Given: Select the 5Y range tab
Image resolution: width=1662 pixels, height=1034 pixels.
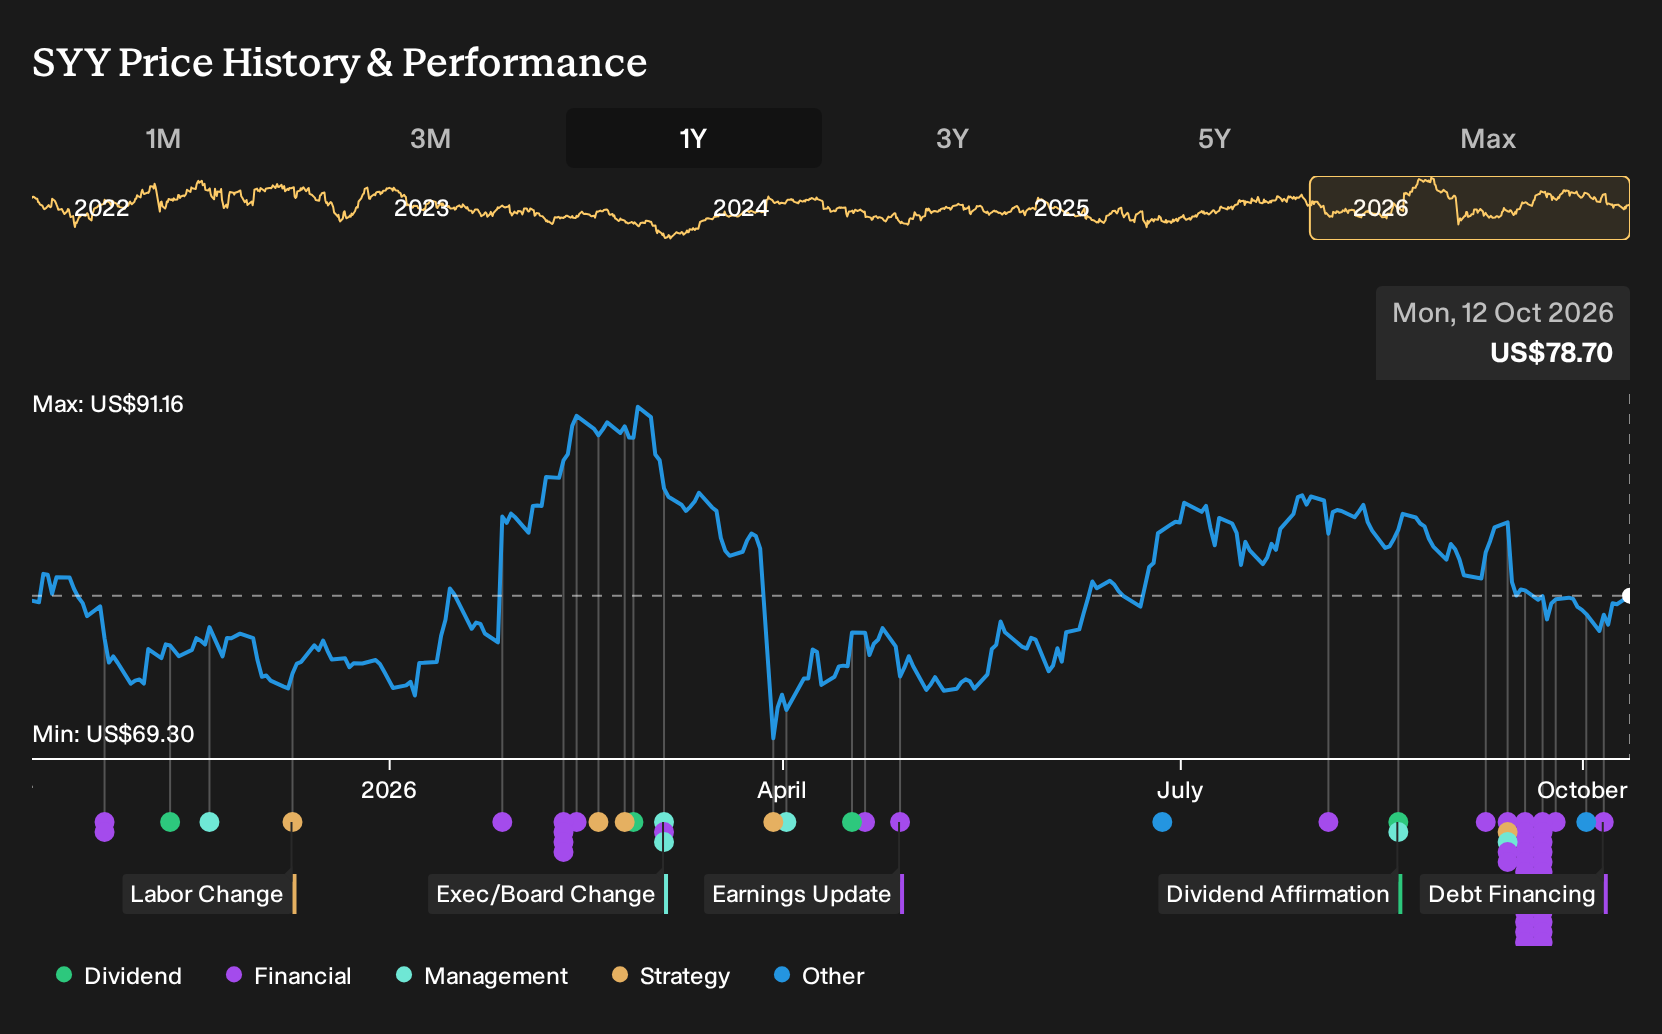Looking at the screenshot, I should pyautogui.click(x=1214, y=138).
